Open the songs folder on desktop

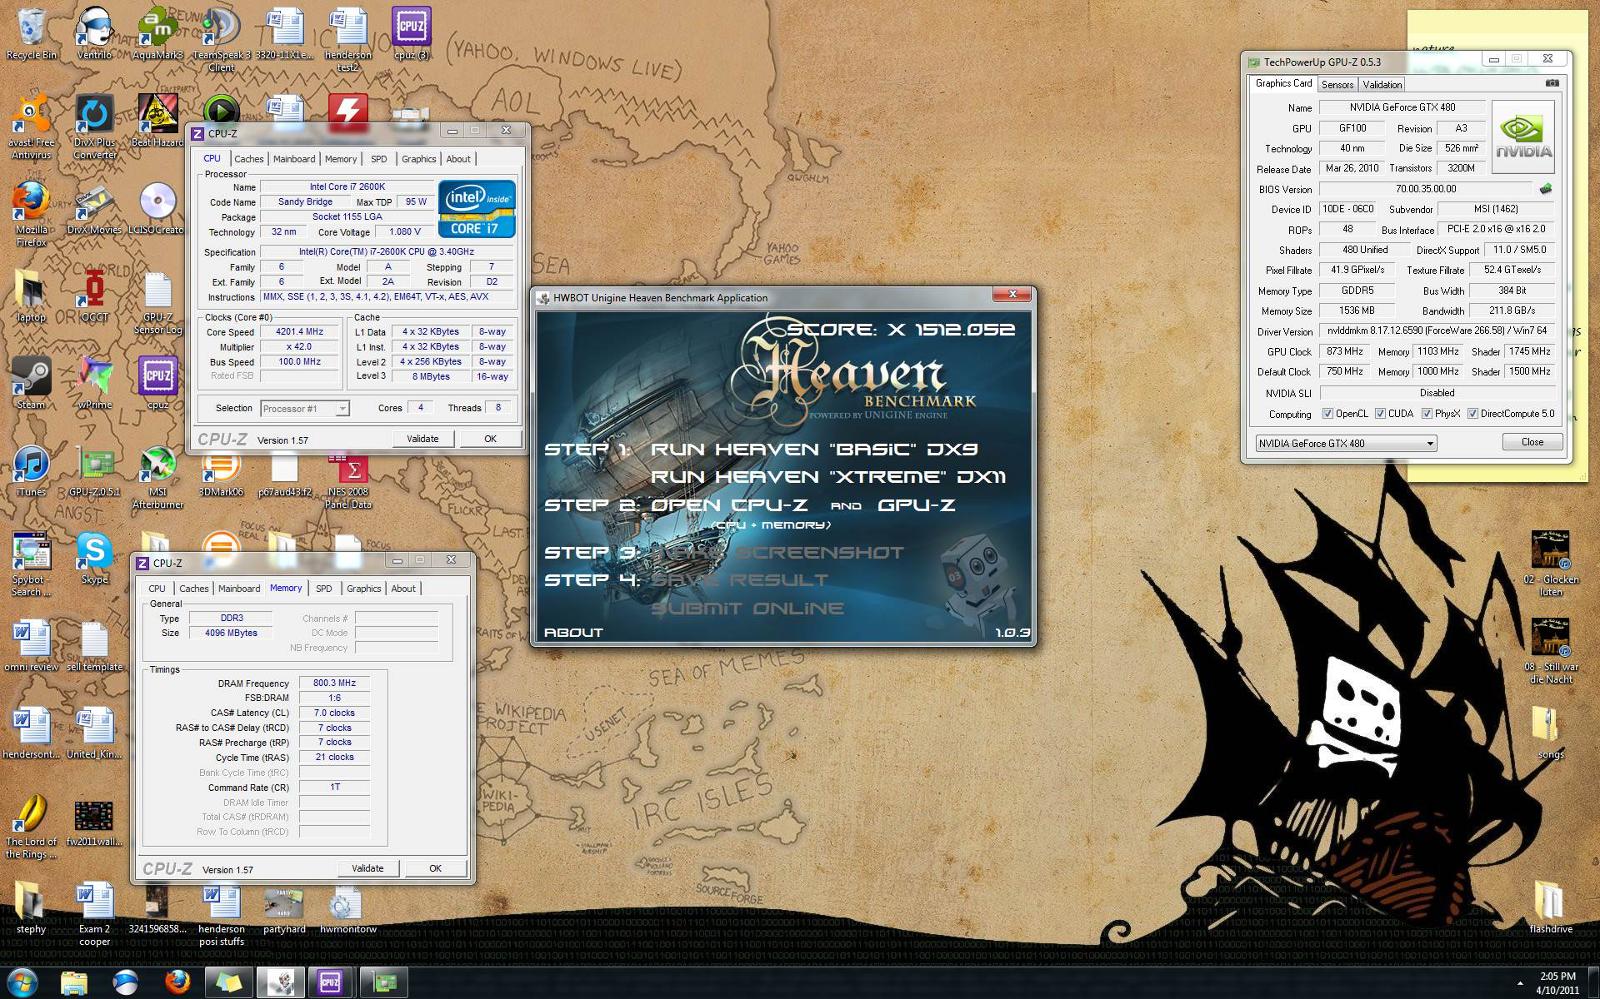[x=1550, y=733]
